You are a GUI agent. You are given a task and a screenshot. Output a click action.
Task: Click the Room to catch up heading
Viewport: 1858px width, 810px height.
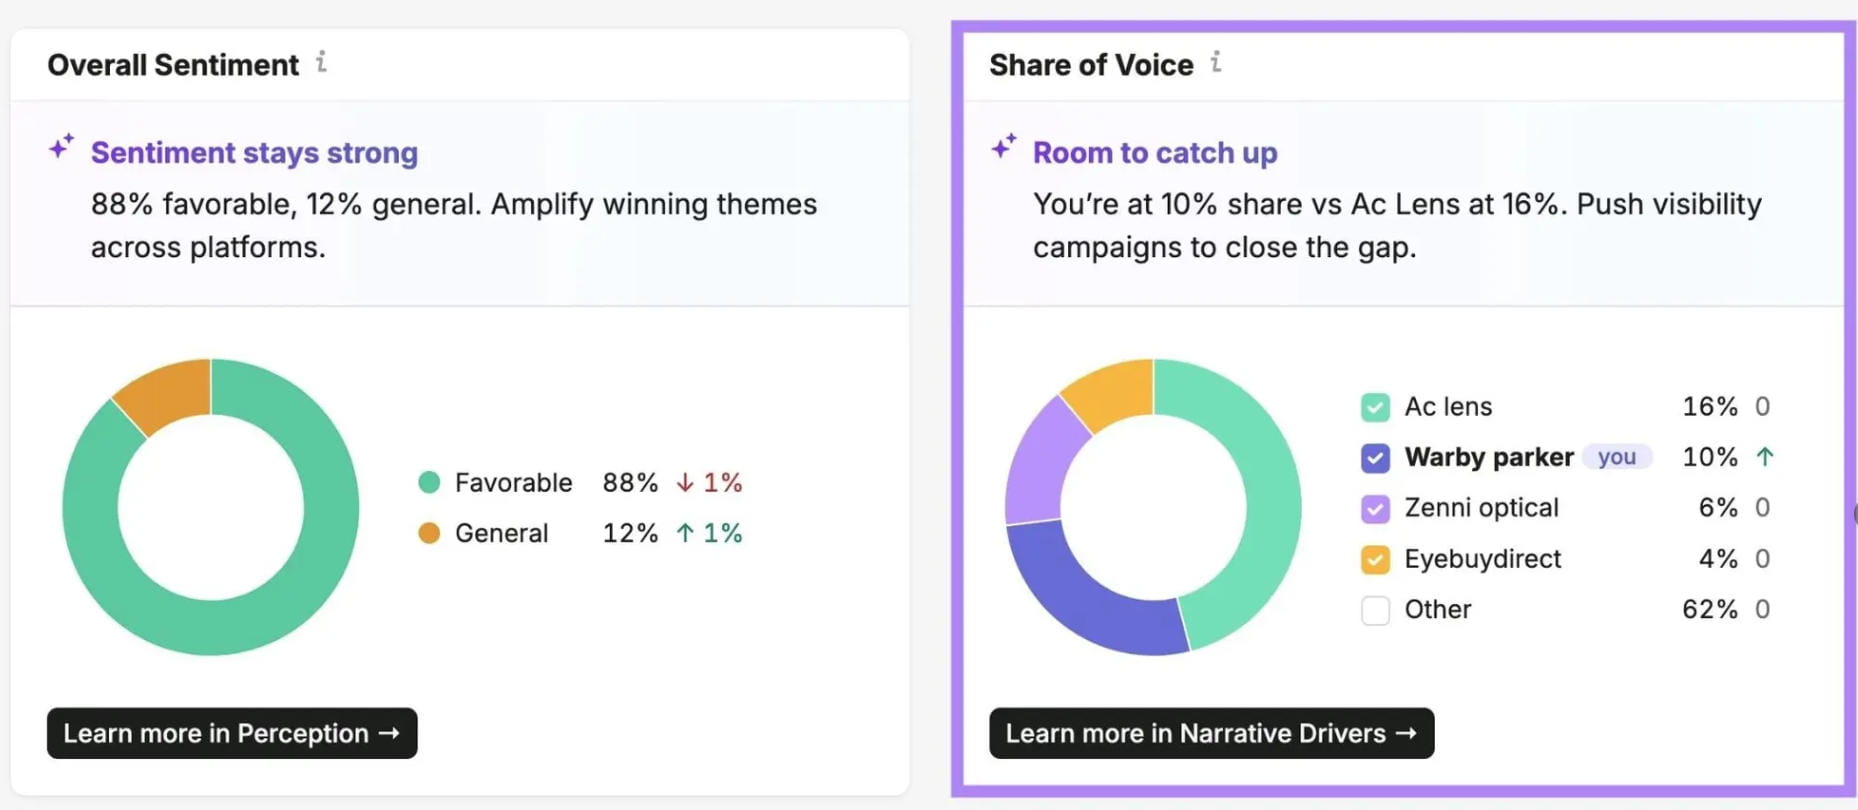coord(1155,152)
